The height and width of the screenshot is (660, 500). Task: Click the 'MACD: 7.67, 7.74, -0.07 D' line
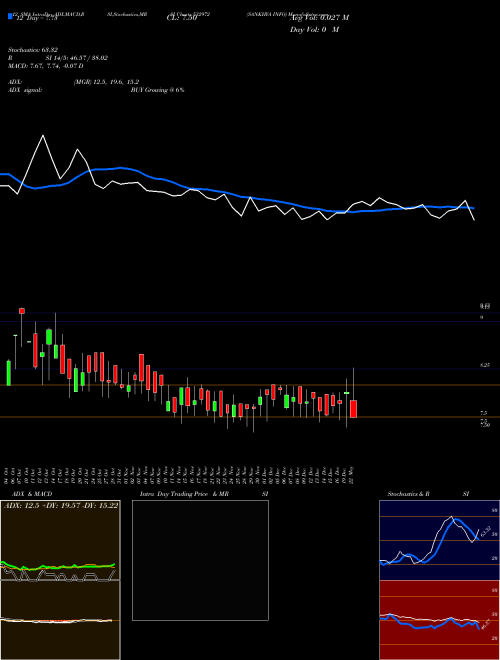click(x=45, y=66)
